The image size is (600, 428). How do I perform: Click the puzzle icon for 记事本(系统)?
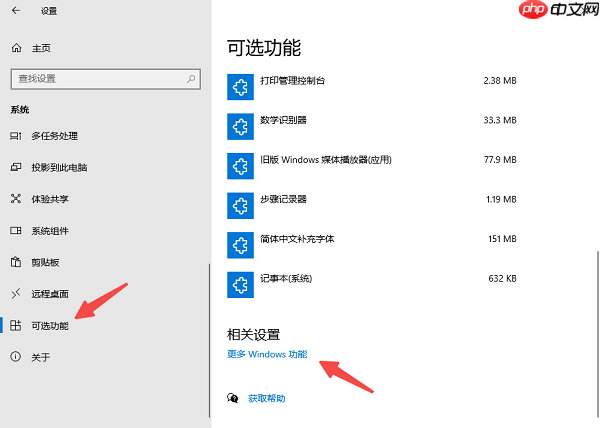tap(240, 285)
